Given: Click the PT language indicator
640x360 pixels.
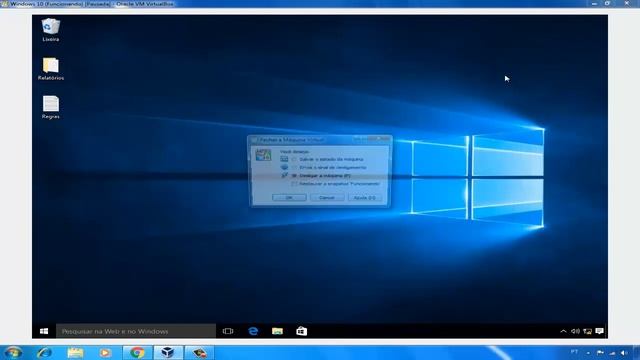Looking at the screenshot, I should pyautogui.click(x=574, y=352).
